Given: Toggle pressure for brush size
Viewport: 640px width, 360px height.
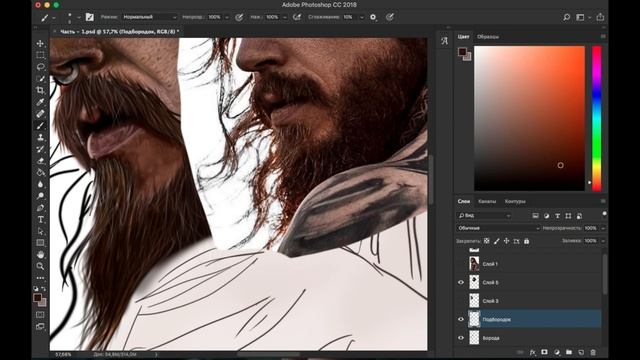Looking at the screenshot, I should click(390, 17).
